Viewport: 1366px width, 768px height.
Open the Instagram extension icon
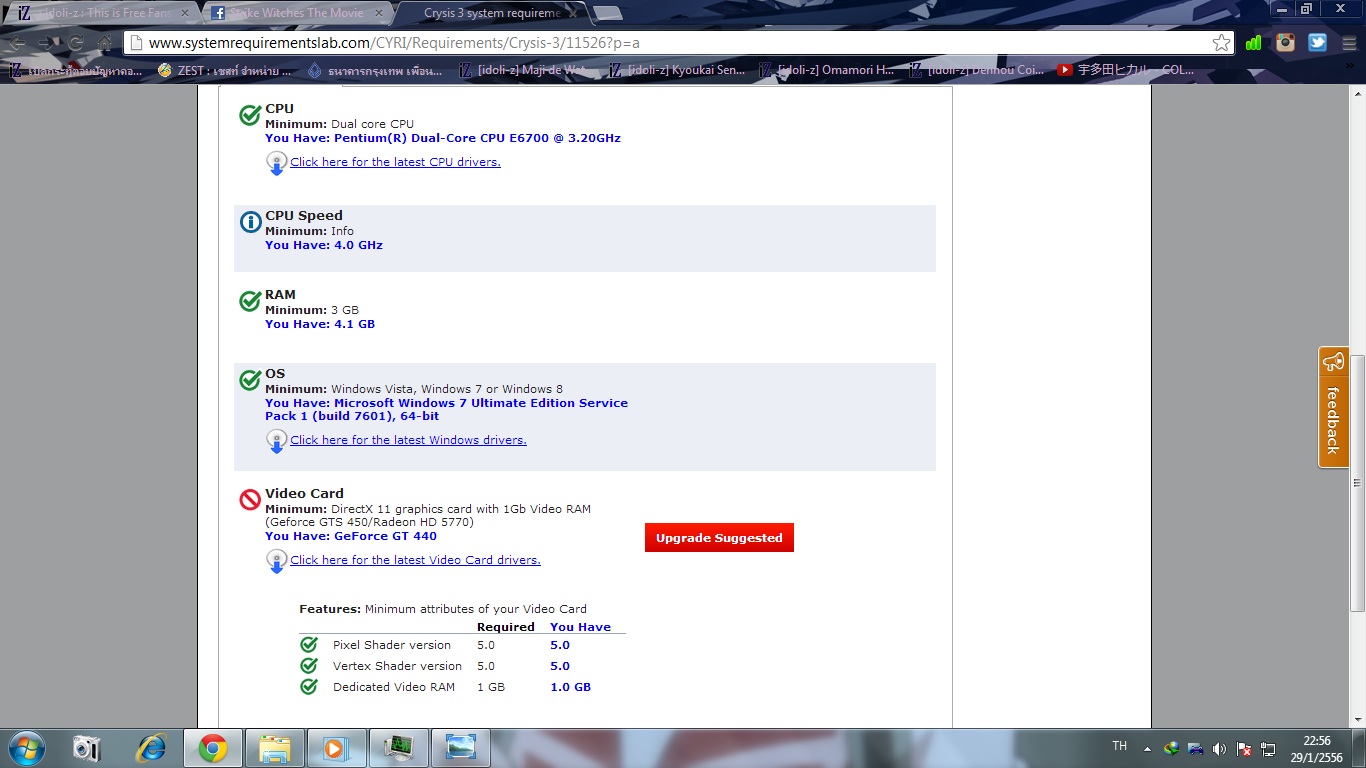click(x=1285, y=43)
